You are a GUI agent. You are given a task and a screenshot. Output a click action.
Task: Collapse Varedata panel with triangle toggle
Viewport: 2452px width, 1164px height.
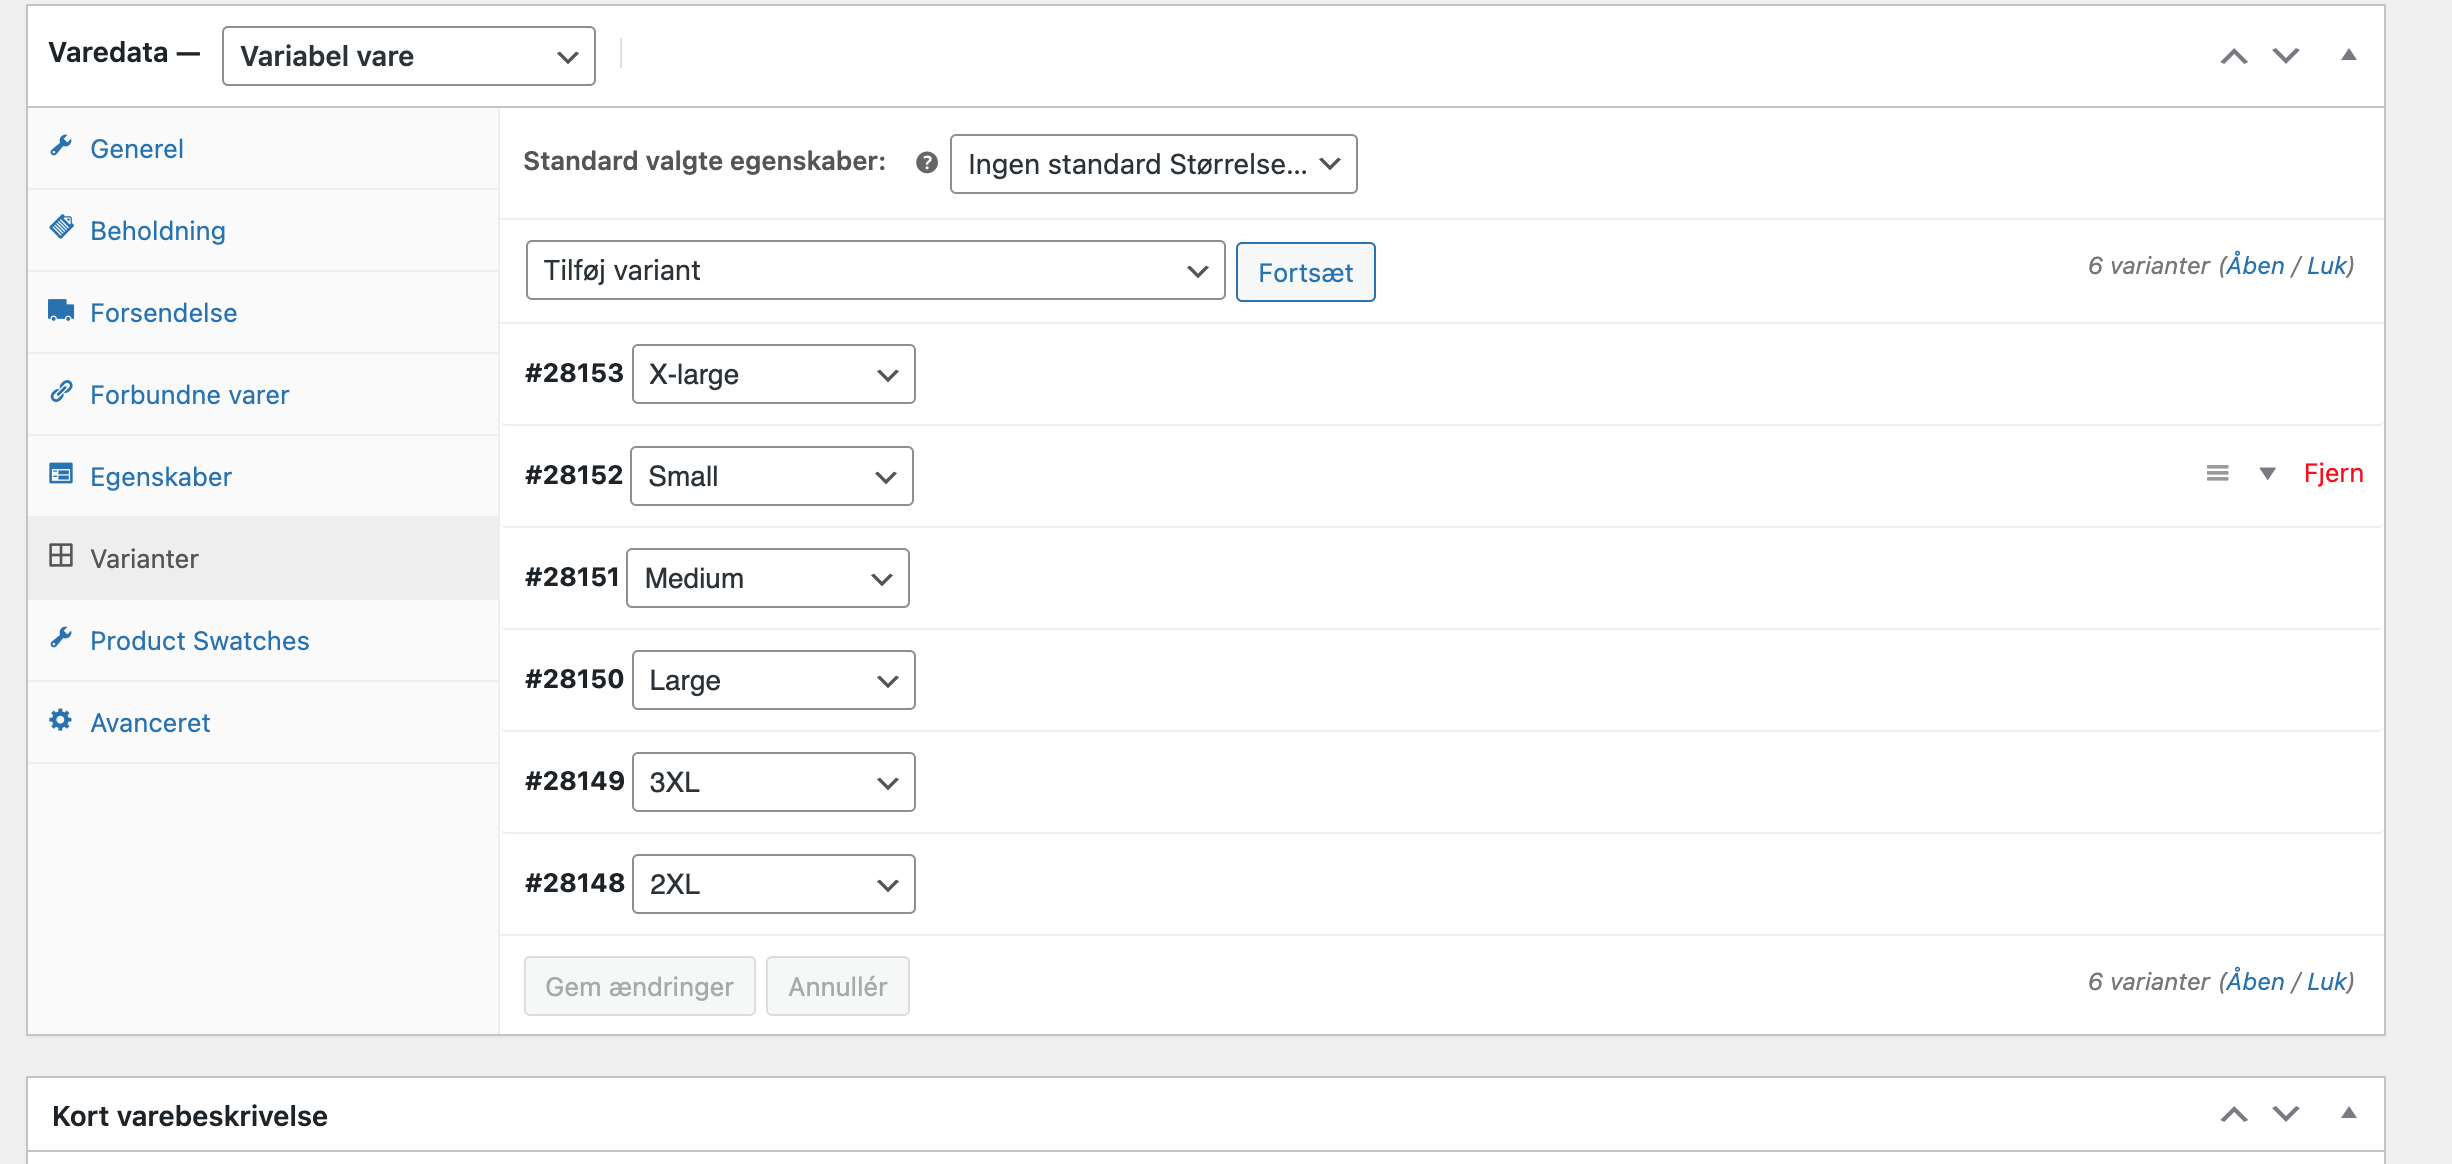[x=2348, y=55]
